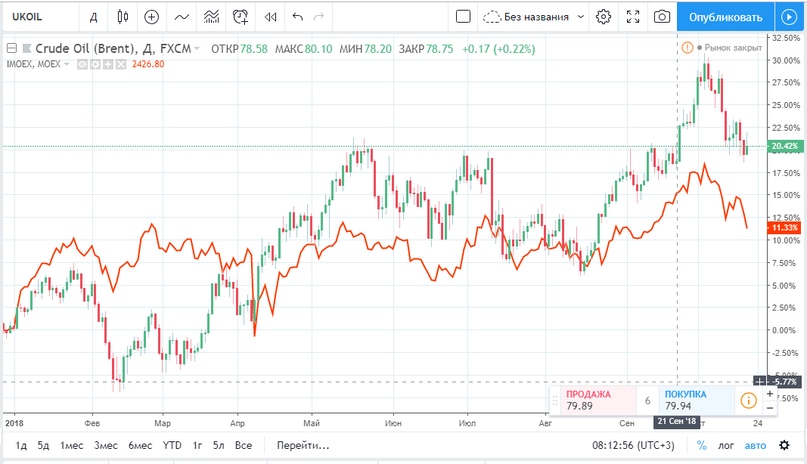Select the YTD date range
This screenshot has width=807, height=464.
(x=172, y=446)
